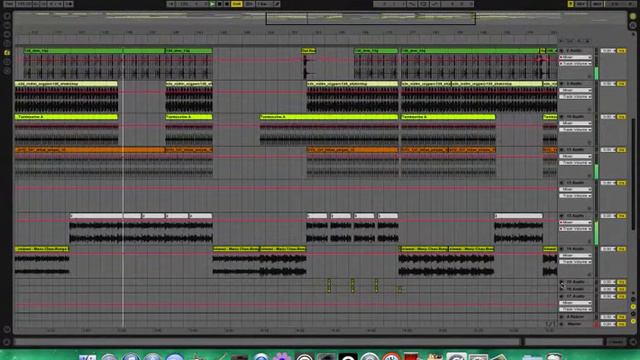The image size is (640, 360).
Task: Open File Browser 1 in the sidebar
Action: point(7,43)
